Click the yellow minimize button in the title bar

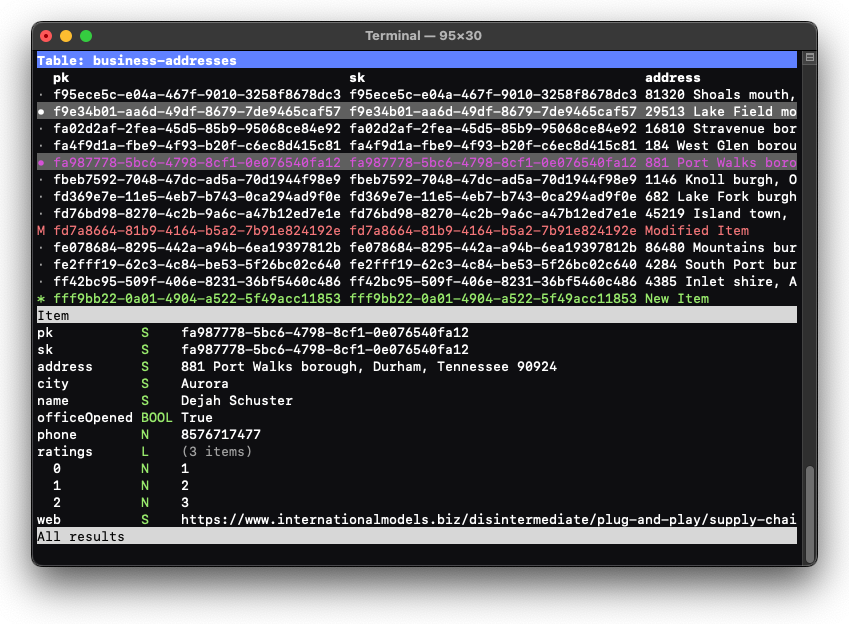(67, 36)
